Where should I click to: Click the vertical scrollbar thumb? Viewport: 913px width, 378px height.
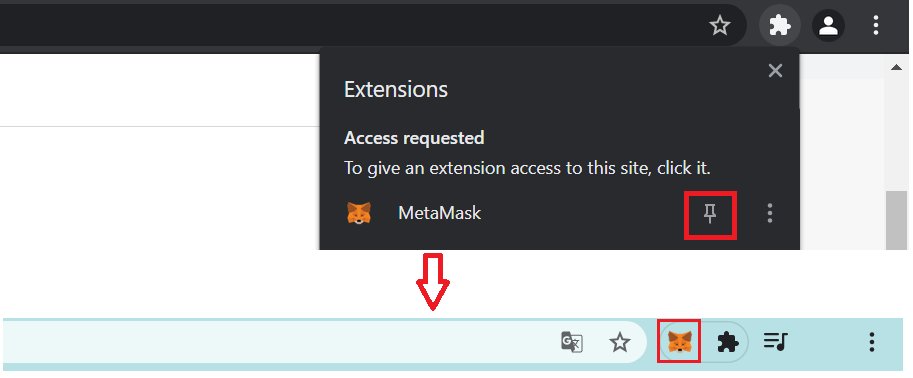[x=896, y=220]
